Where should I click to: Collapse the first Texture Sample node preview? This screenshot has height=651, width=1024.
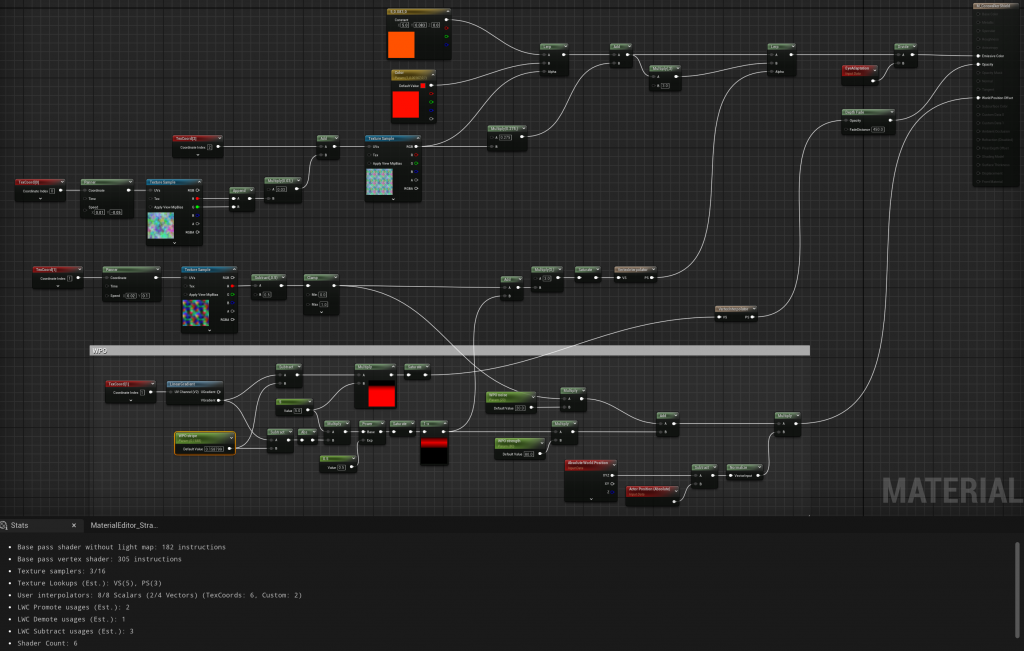tap(174, 242)
